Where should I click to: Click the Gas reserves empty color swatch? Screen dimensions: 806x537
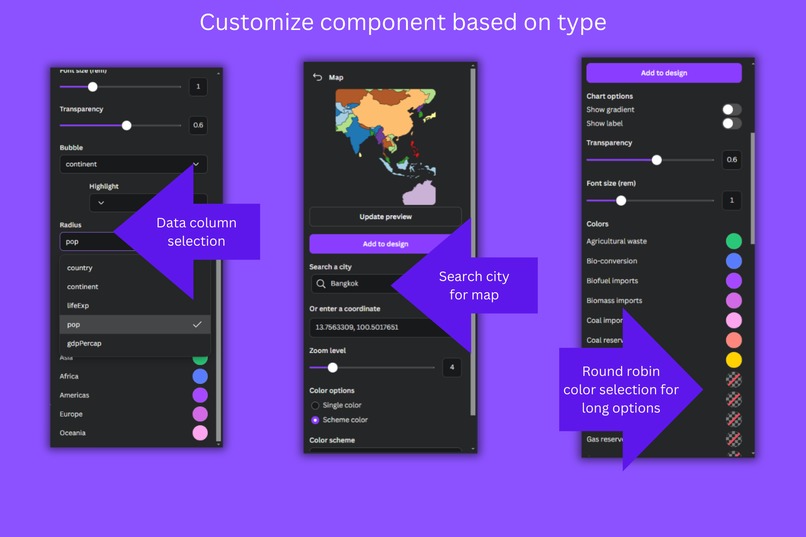(x=734, y=439)
